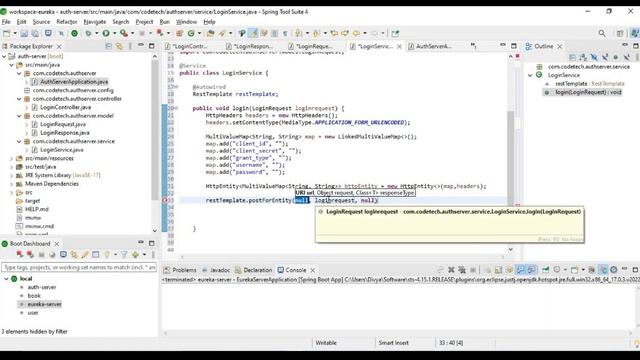Click the Start/restart icon in Boot Dashboard toolbar

[x=20, y=255]
